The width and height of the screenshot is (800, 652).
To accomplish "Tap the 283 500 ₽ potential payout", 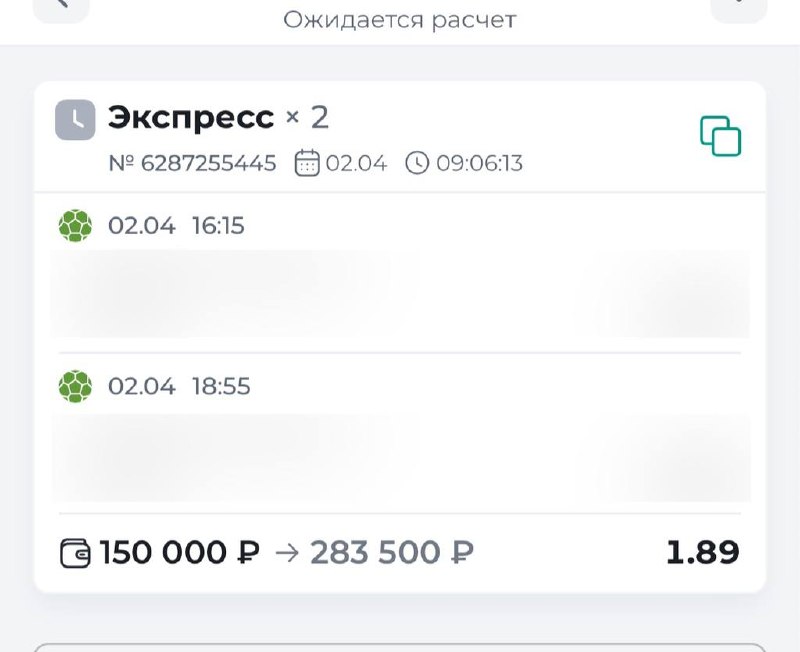I will (391, 552).
